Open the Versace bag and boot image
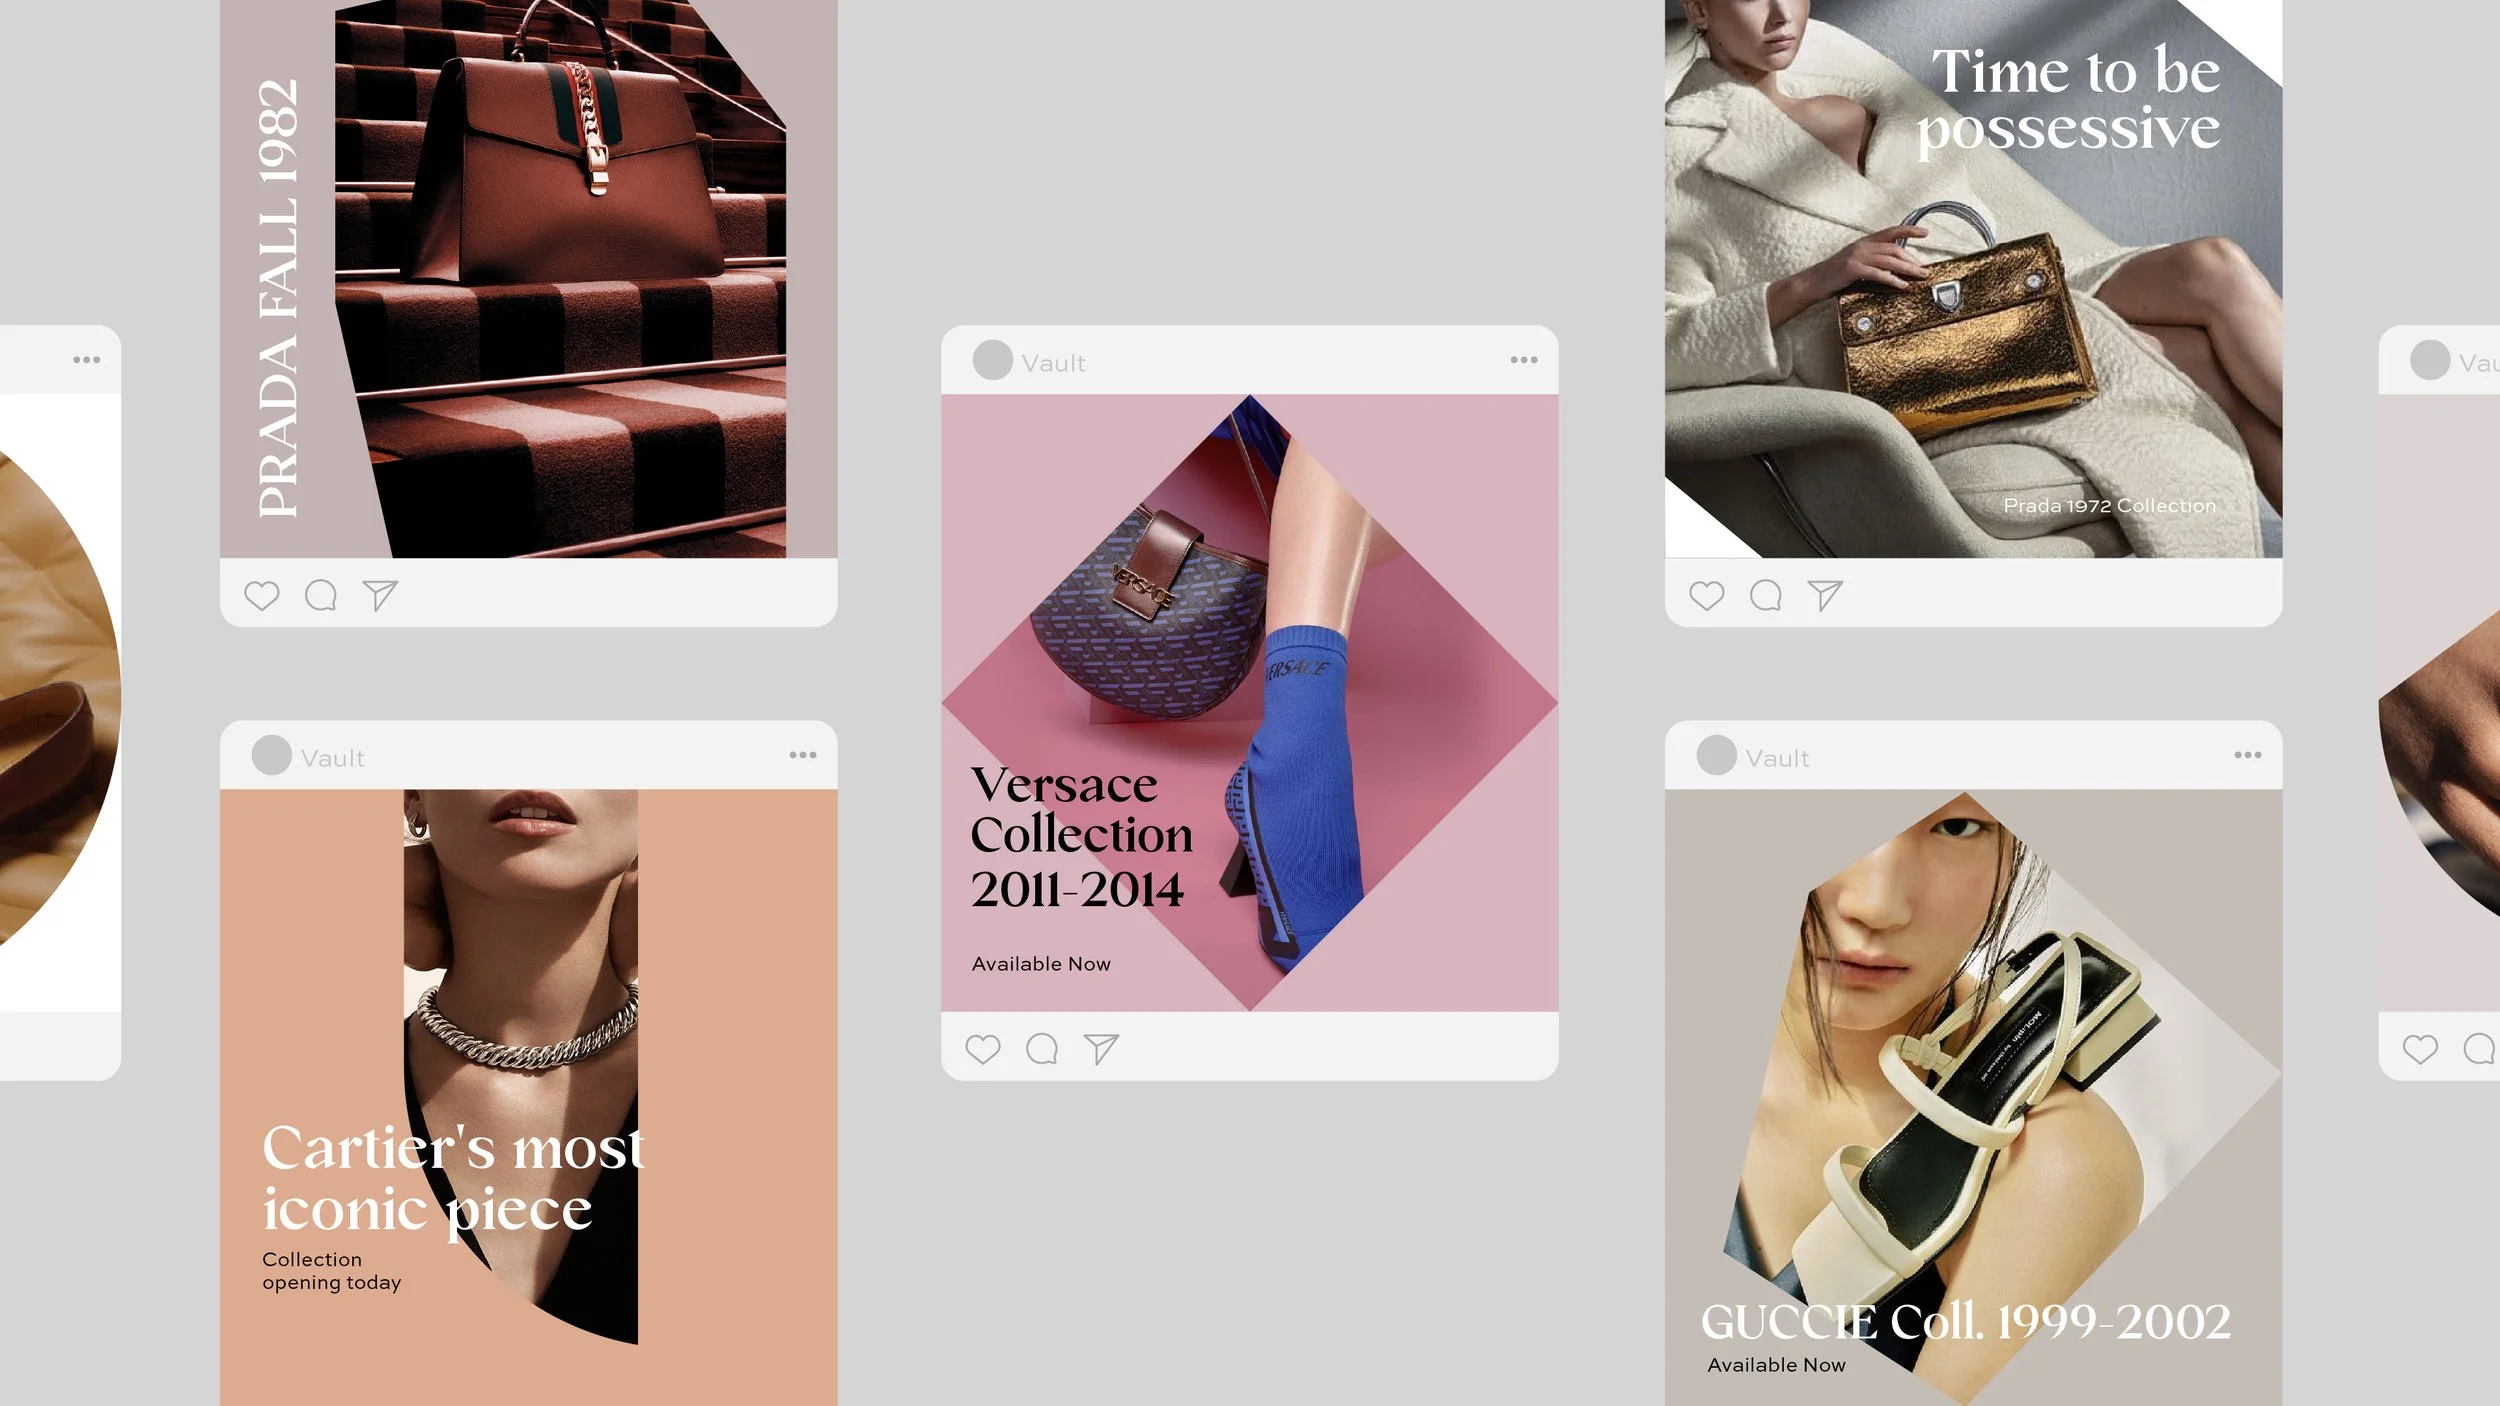2500x1406 pixels. [x=1250, y=703]
